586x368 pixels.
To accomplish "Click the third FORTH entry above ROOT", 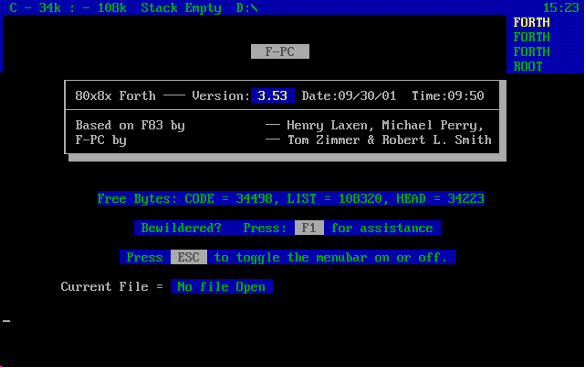I will tap(531, 52).
